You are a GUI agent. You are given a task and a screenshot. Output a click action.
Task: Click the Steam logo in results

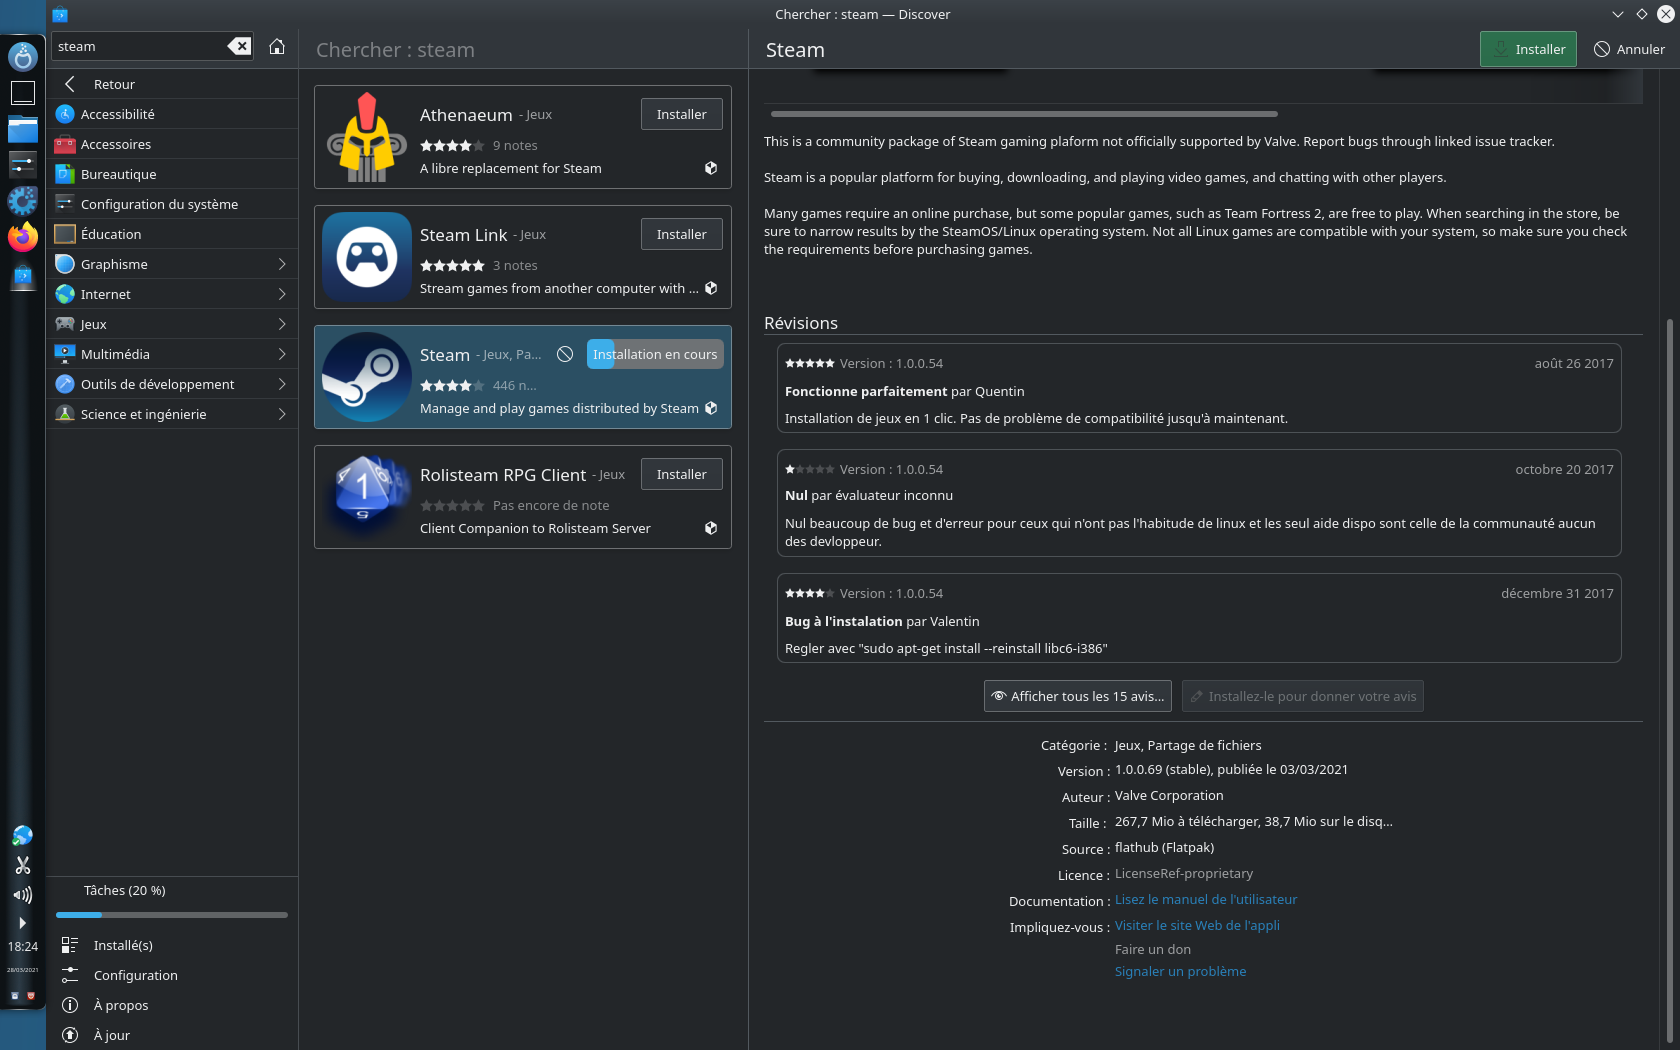point(367,377)
